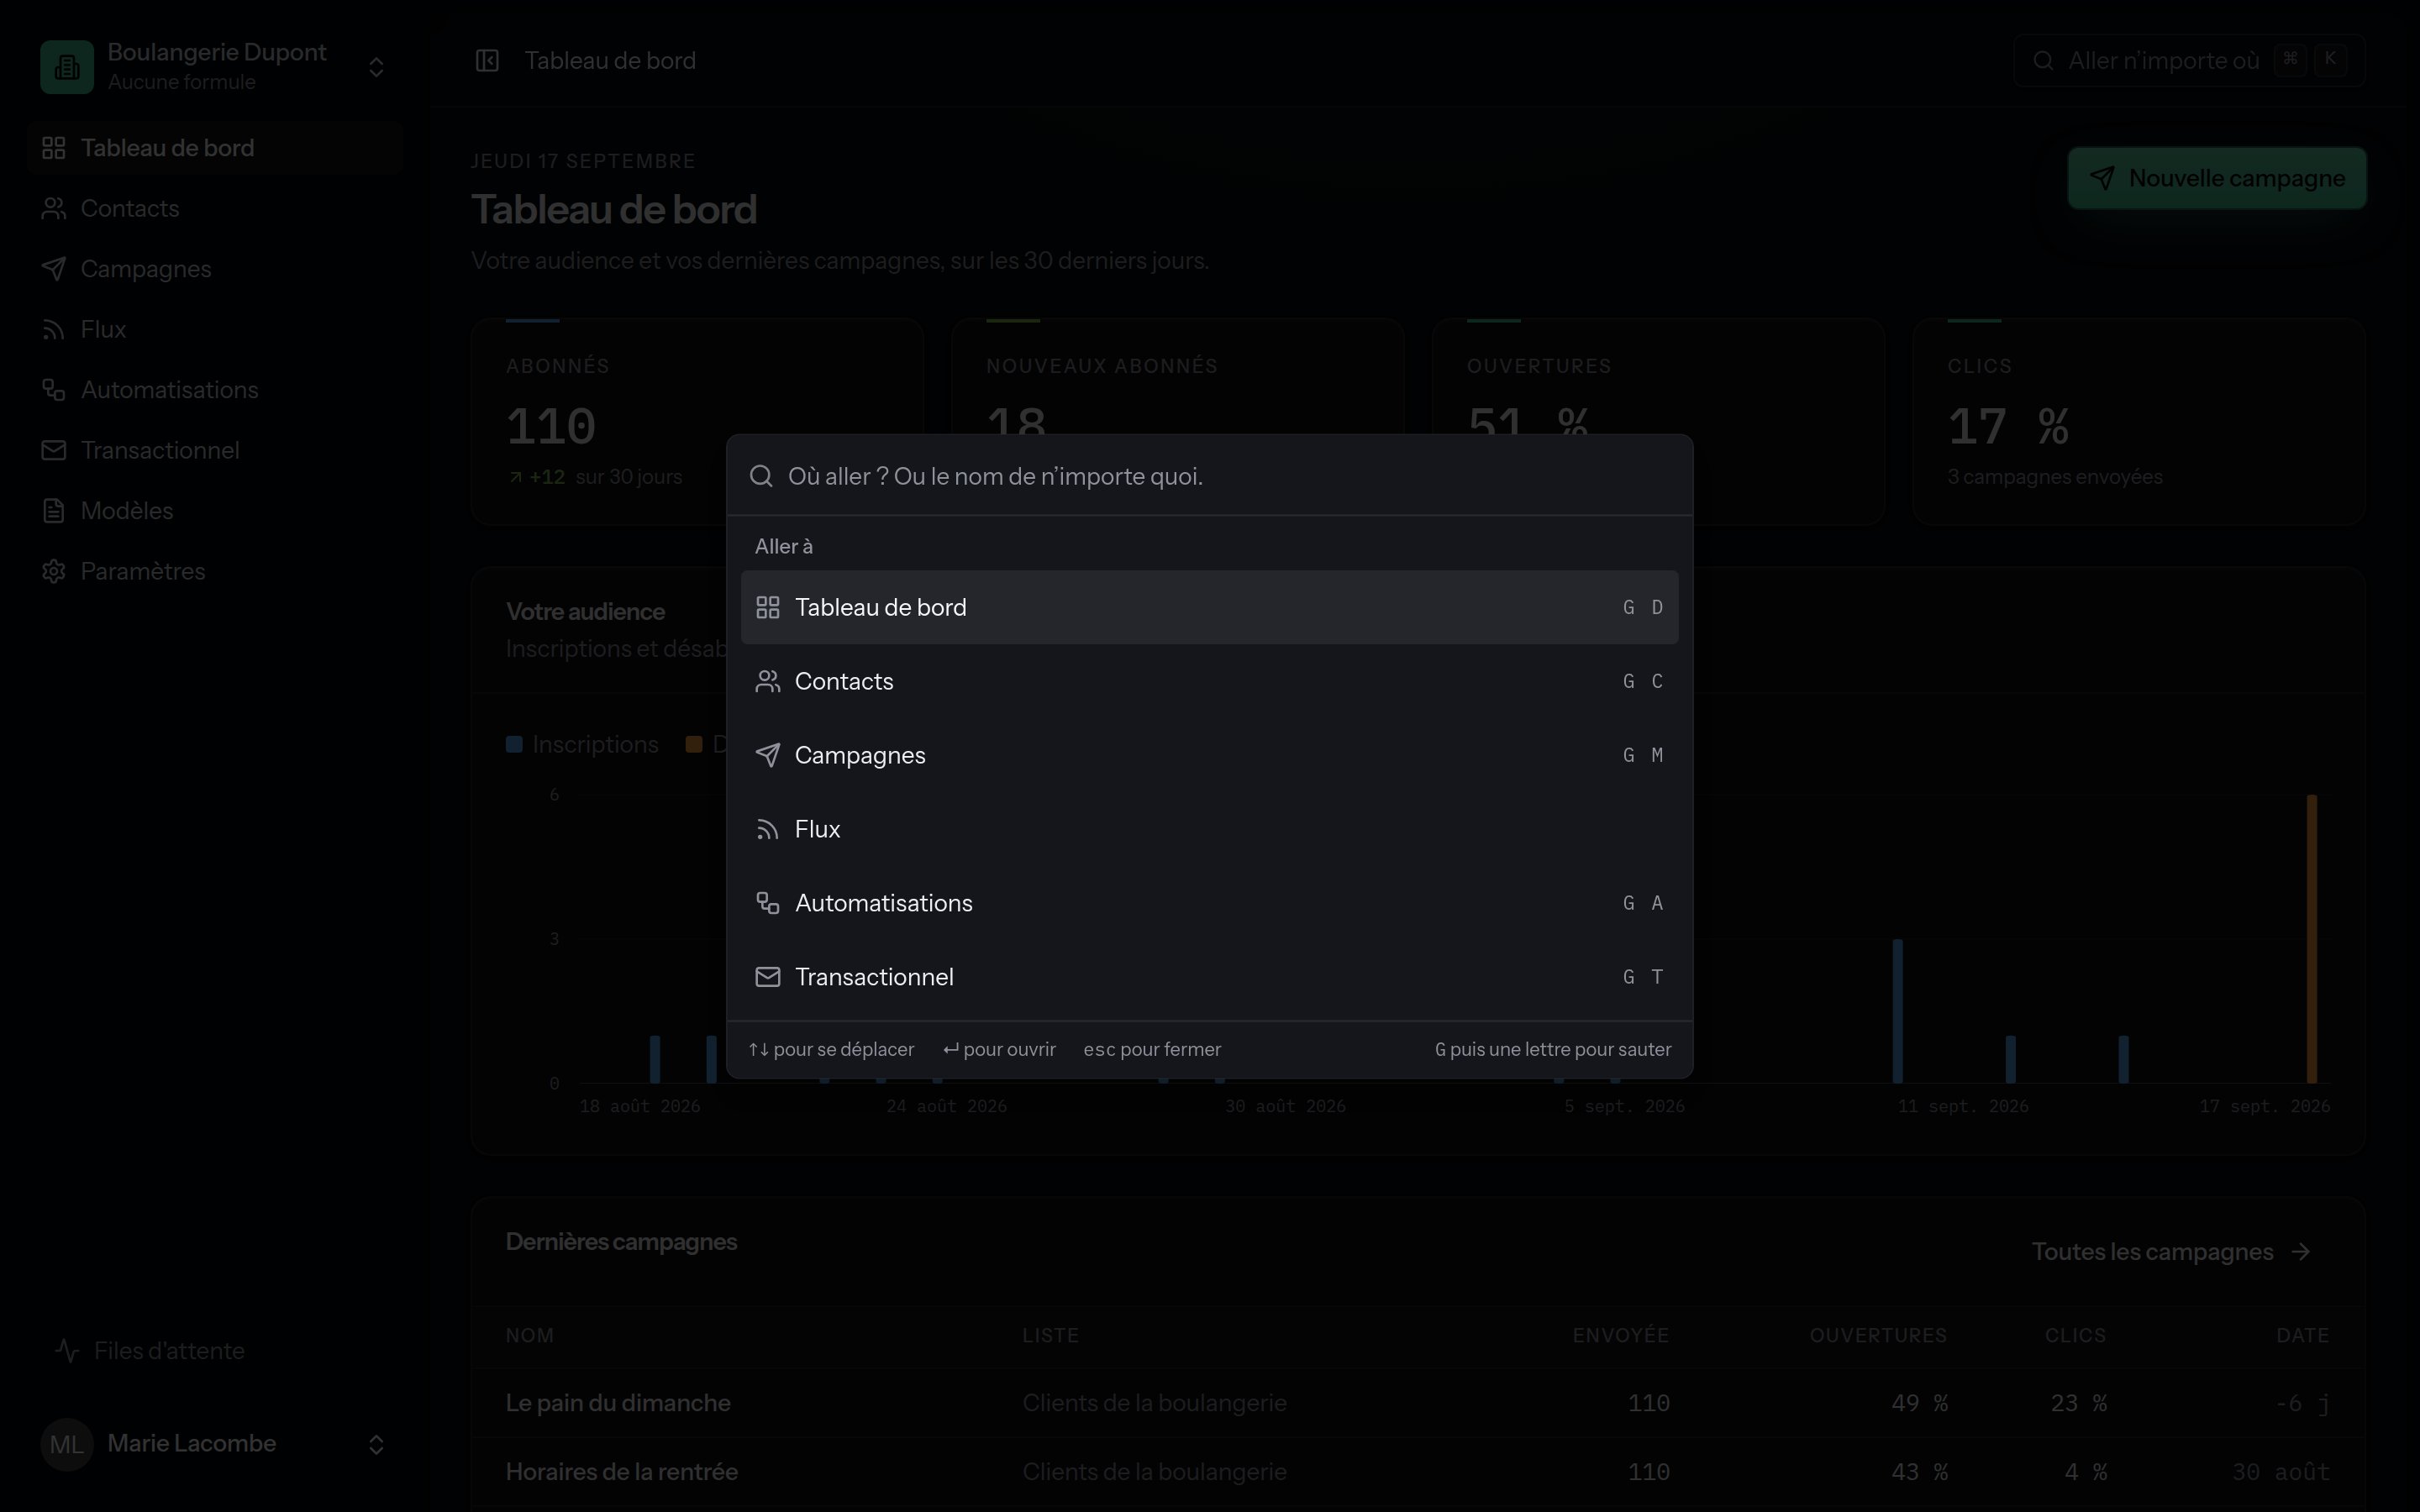Click the Flux RSS icon in palette
Screen dimensions: 2420x1512
[x=768, y=829]
